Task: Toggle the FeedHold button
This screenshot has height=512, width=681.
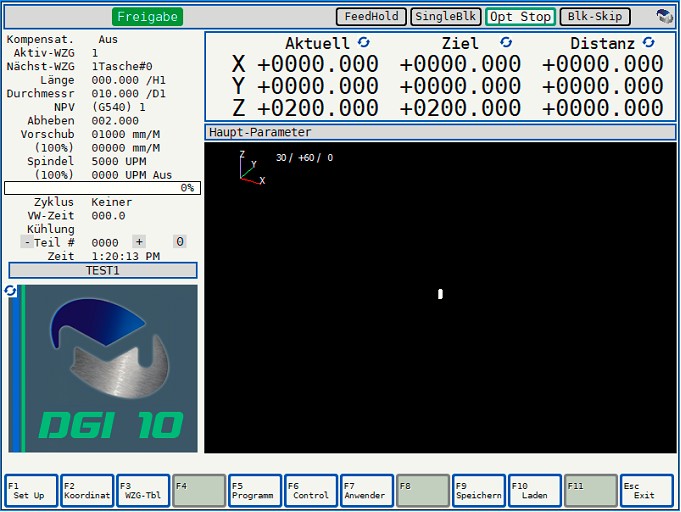Action: (x=371, y=17)
